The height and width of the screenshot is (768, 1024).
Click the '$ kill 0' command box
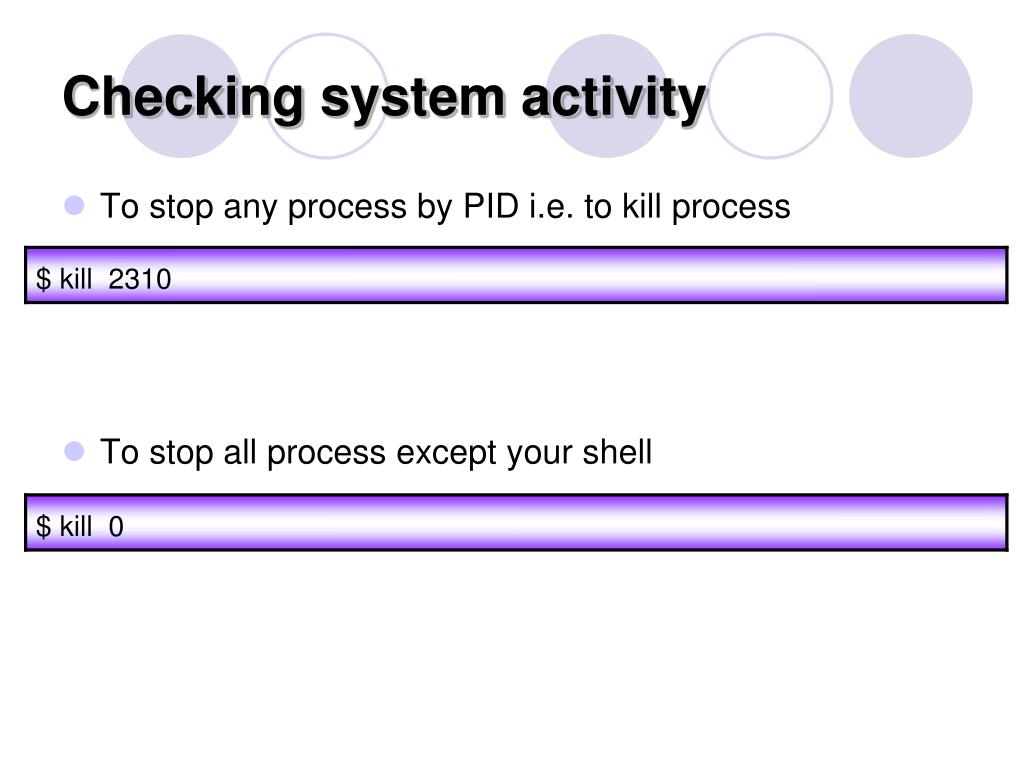pos(516,522)
